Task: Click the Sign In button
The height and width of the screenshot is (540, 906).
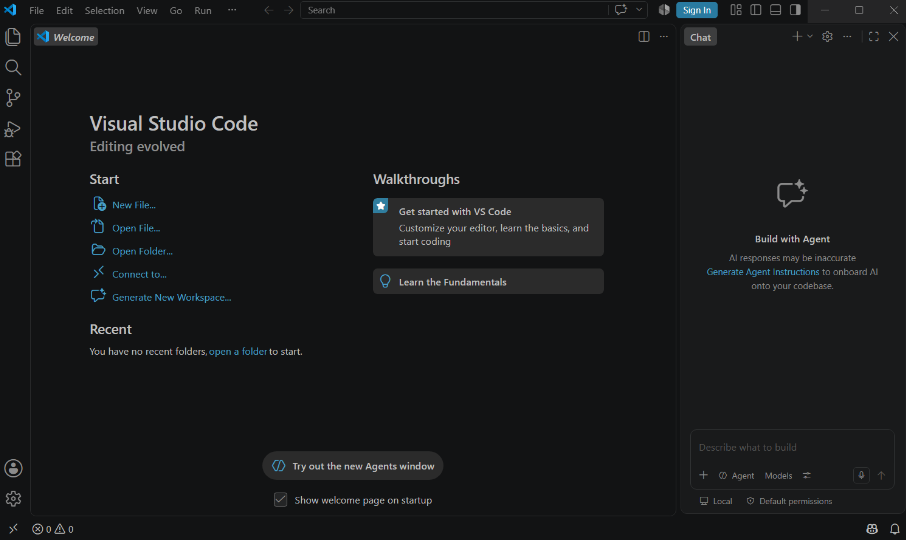Action: 697,10
